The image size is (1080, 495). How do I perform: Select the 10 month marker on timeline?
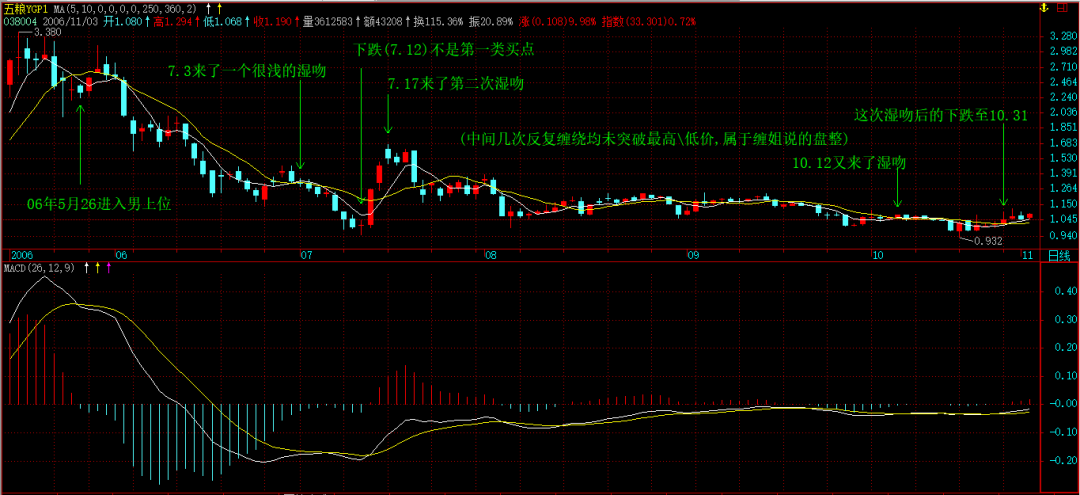pyautogui.click(x=878, y=255)
